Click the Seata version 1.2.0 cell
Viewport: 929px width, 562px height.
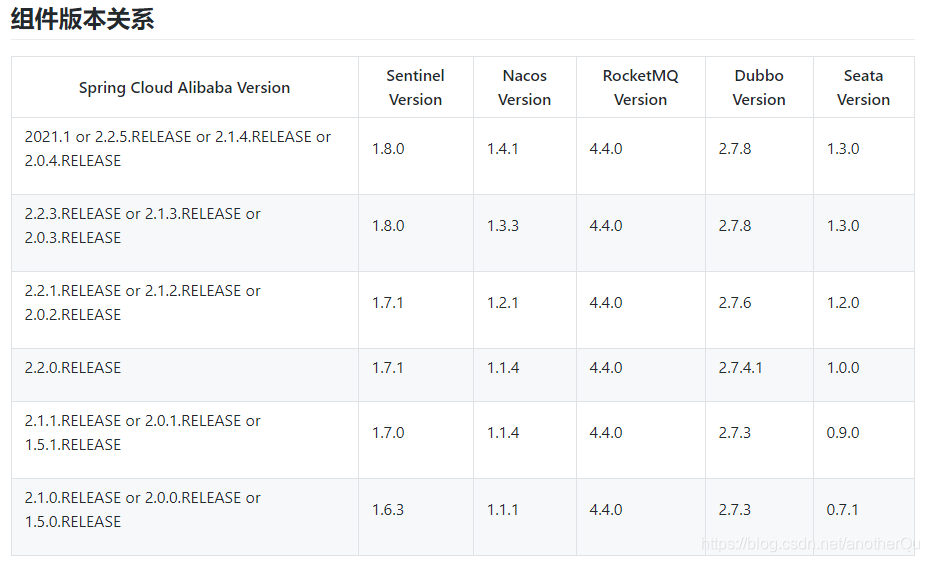pos(863,310)
